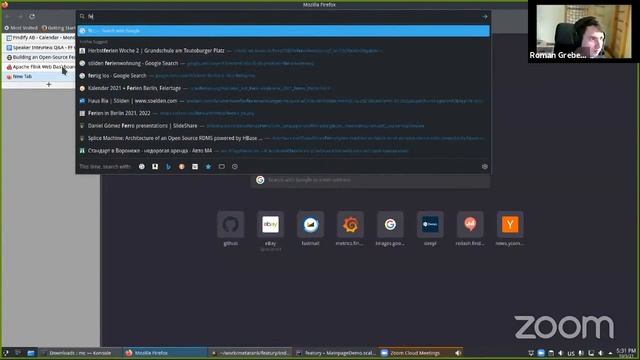Screen dimensions: 640x360
Task: Open the eBay shortcut tile
Action: tap(271, 224)
